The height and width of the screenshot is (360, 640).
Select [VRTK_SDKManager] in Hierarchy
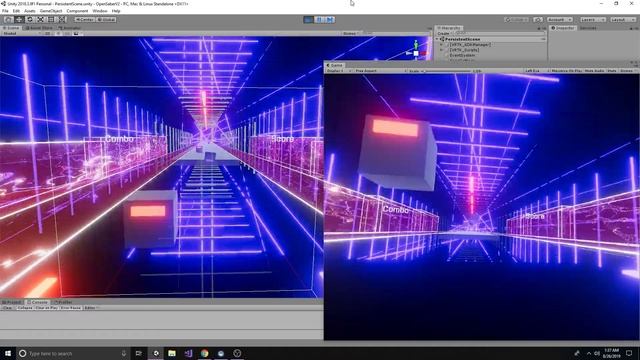pos(470,44)
